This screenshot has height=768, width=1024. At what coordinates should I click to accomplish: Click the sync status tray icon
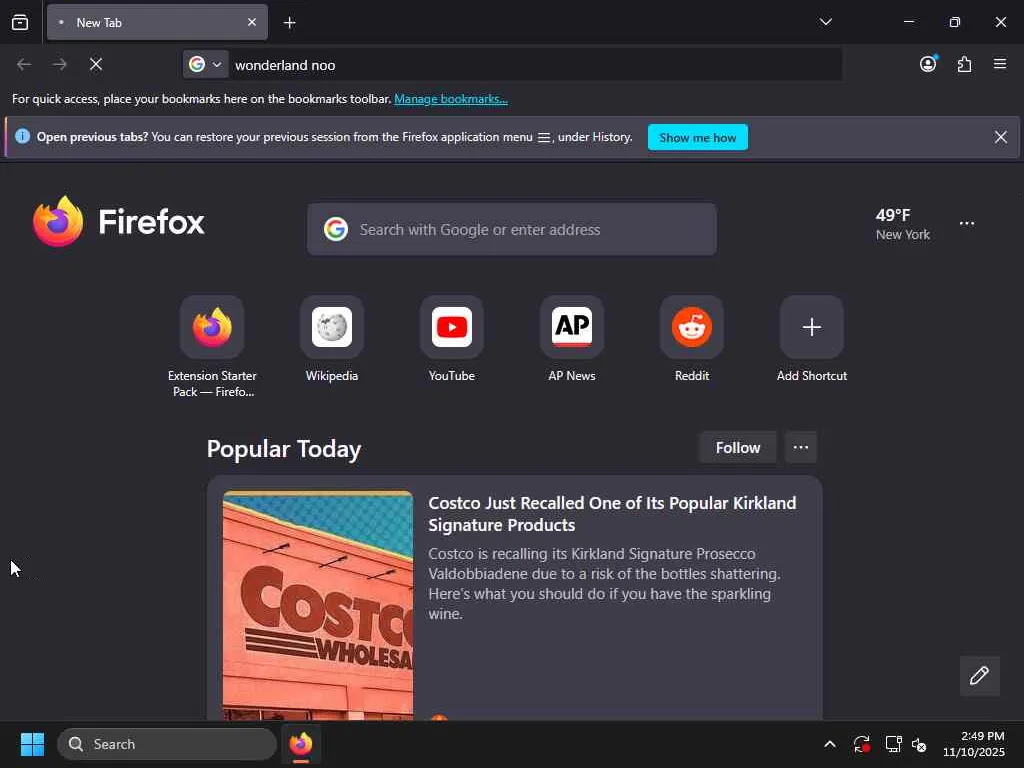pyautogui.click(x=861, y=744)
